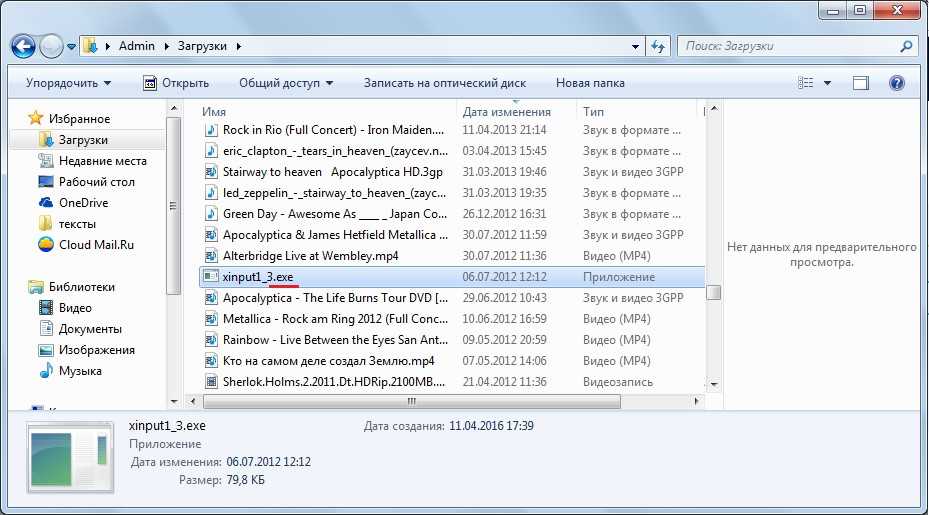Click the xinput1_3.exe thumbnail in details pane
This screenshot has width=929, height=515.
click(71, 458)
